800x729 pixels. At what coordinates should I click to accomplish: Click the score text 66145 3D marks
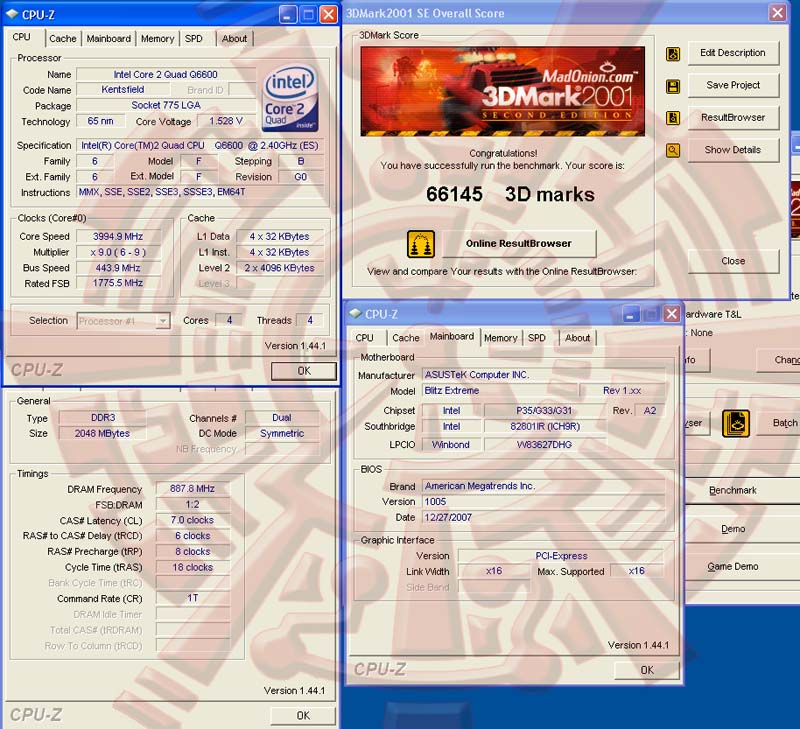click(510, 194)
